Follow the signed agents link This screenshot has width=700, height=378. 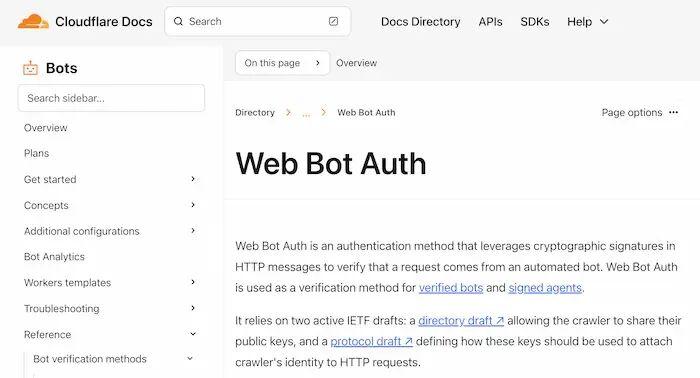[x=545, y=288]
